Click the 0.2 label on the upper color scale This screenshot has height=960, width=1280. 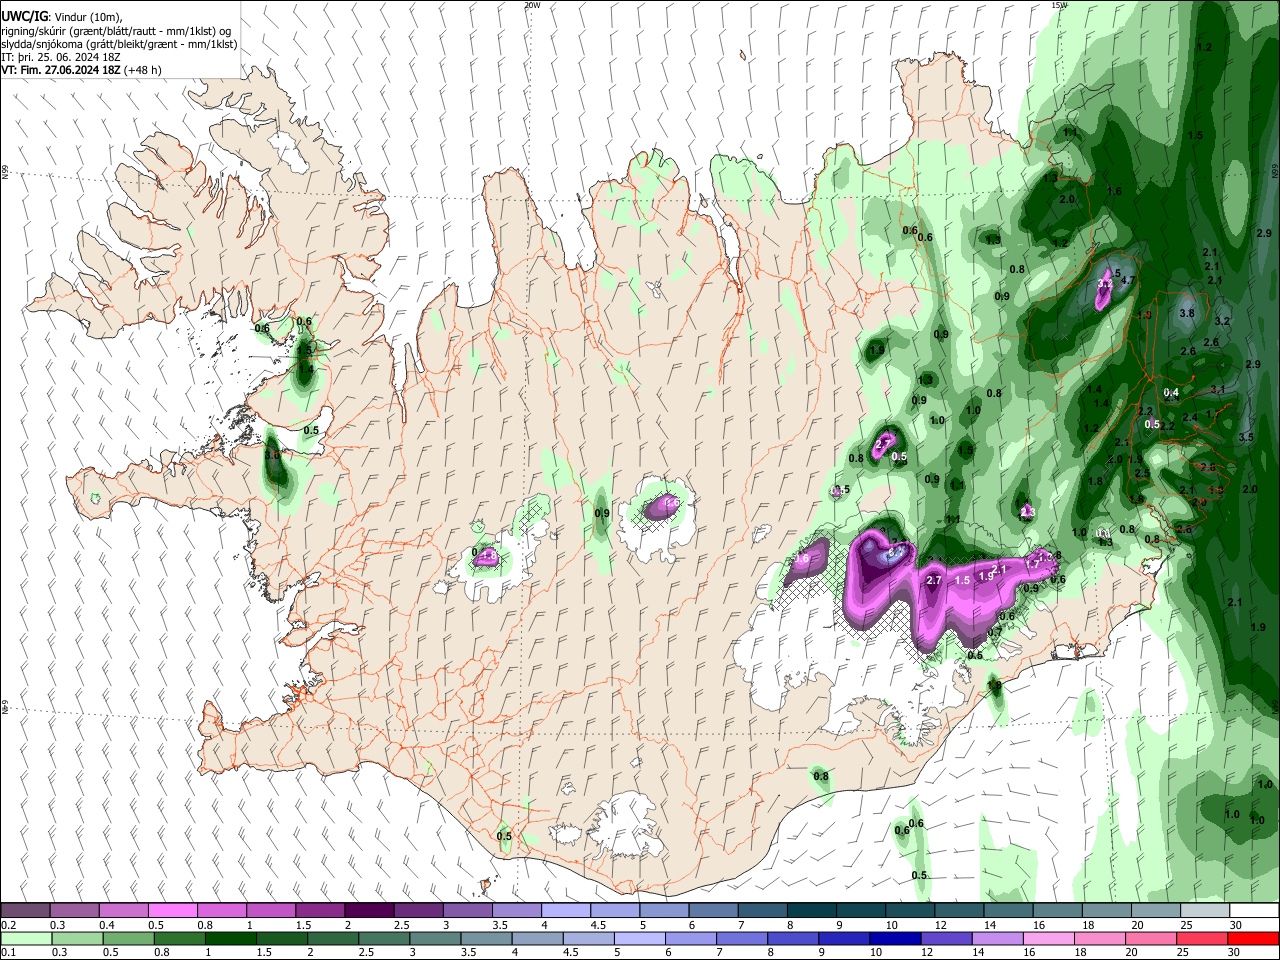tap(8, 925)
